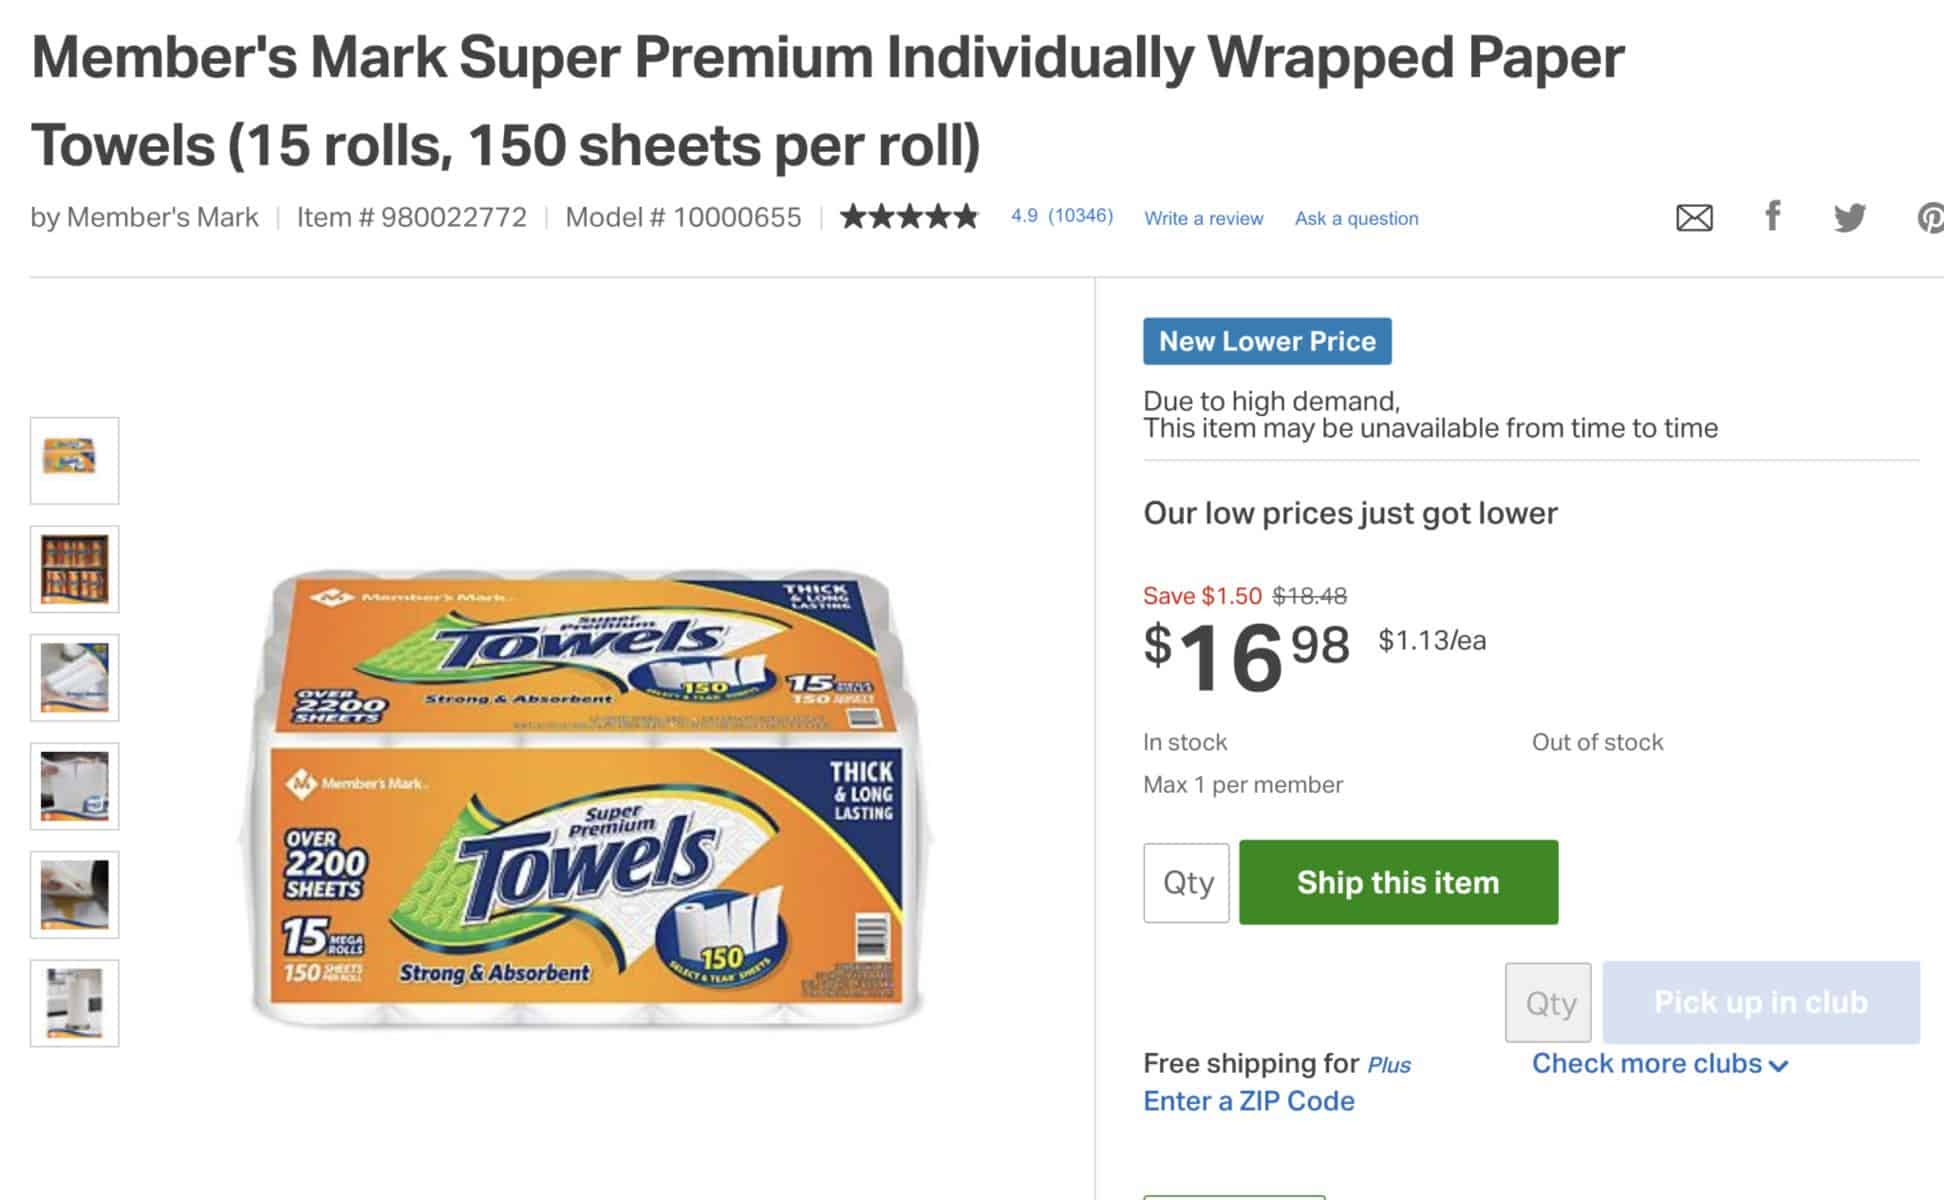Open Write a review link

pyautogui.click(x=1203, y=218)
